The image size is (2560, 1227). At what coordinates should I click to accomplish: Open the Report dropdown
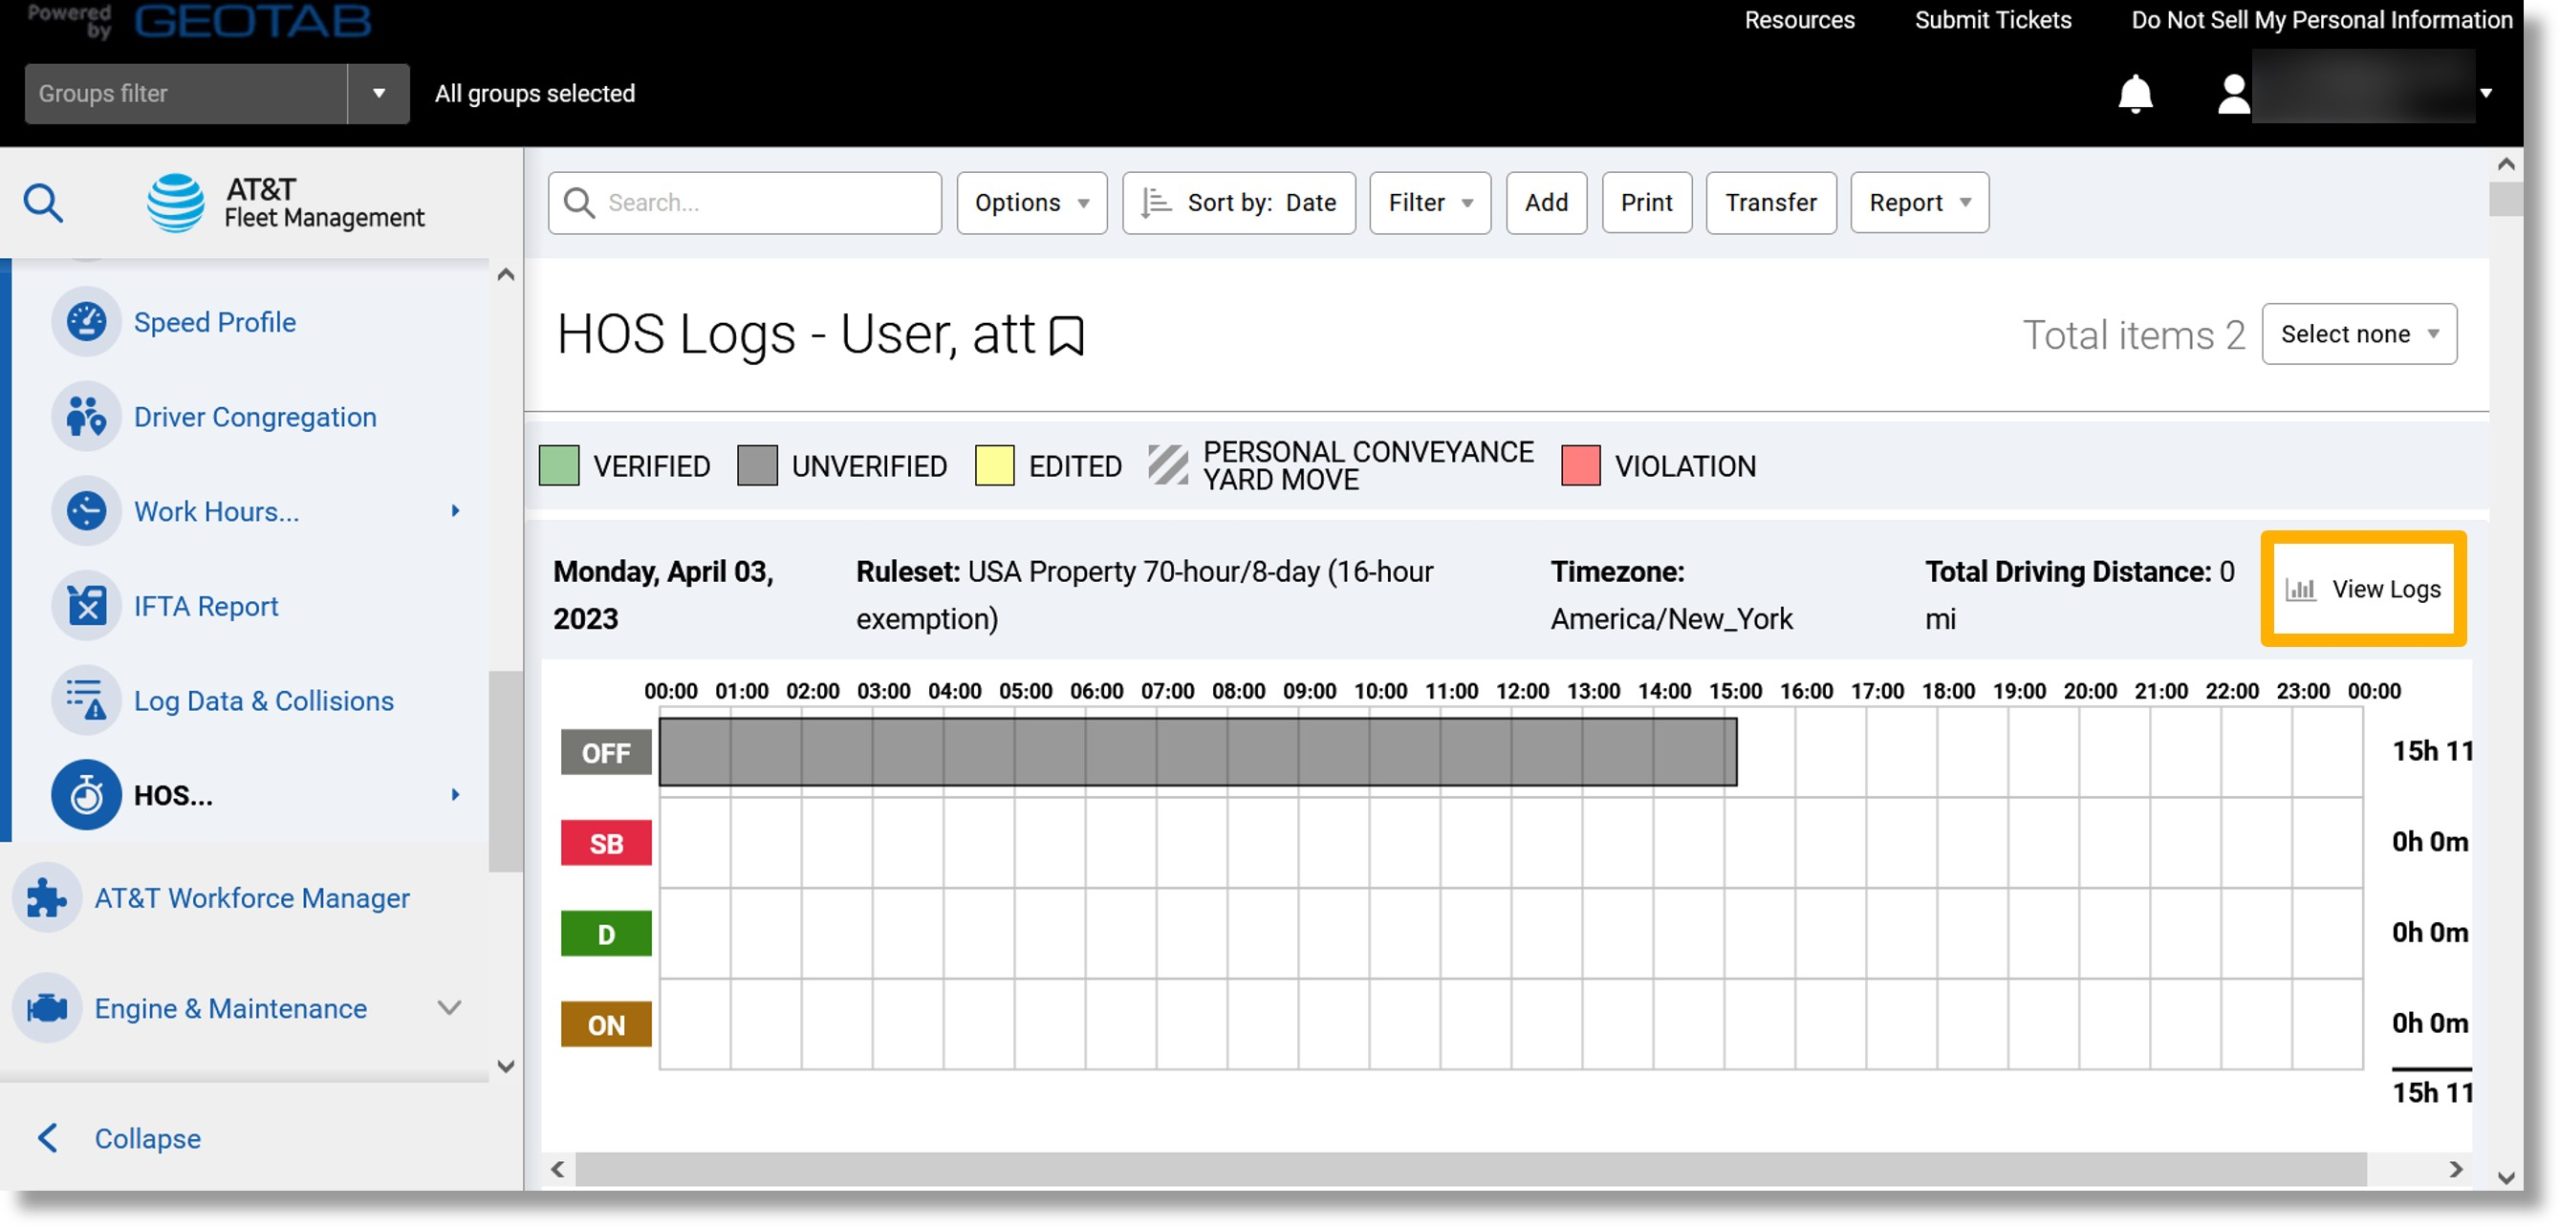1919,203
